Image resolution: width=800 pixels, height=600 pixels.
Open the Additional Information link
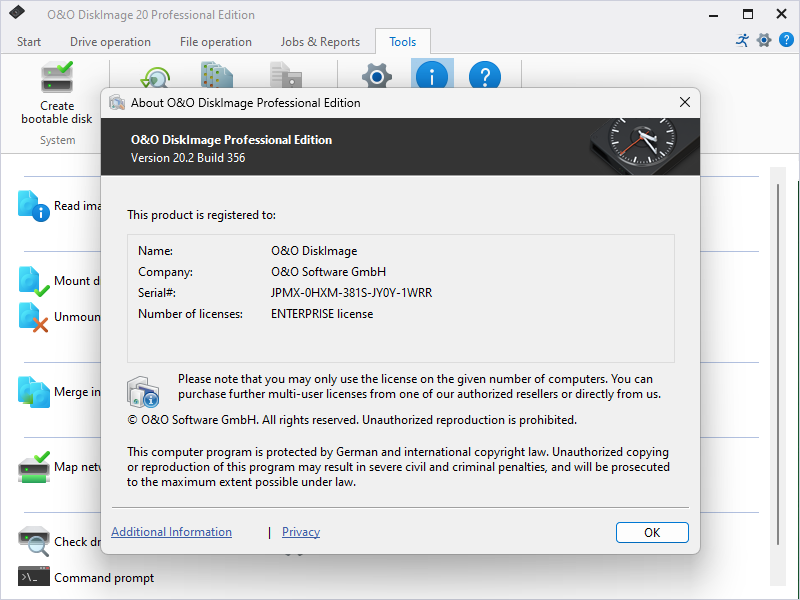(x=171, y=532)
